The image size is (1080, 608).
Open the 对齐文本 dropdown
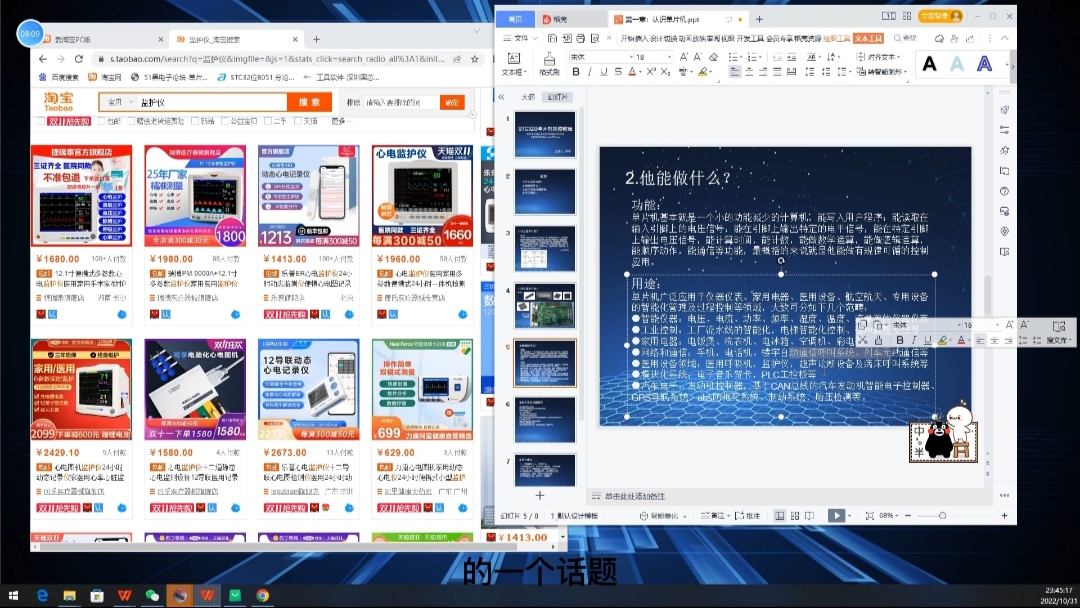click(878, 57)
